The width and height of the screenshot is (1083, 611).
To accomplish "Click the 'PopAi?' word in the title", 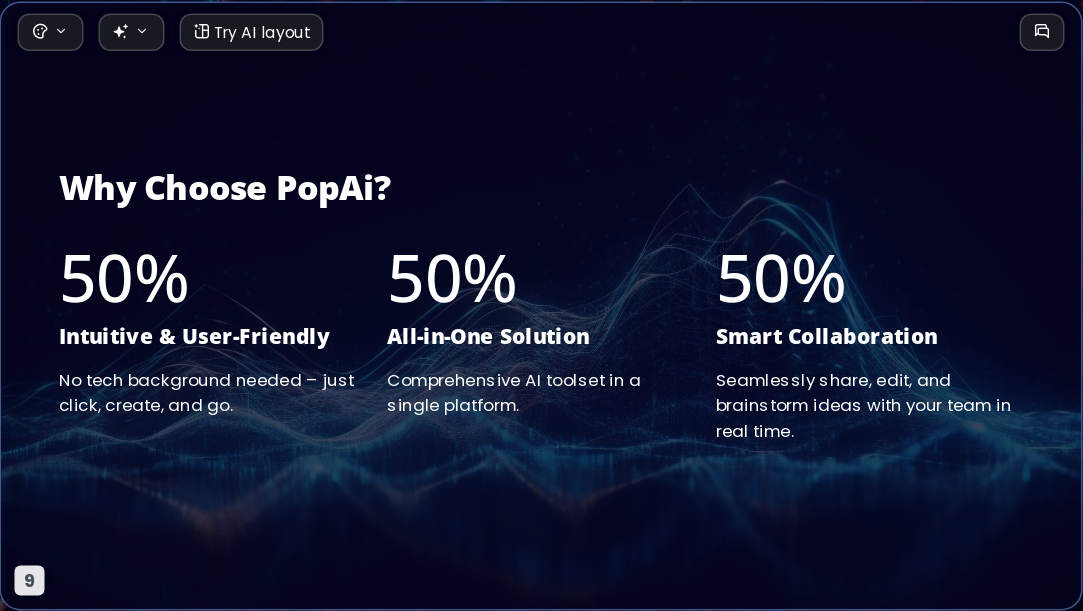I will click(x=334, y=188).
